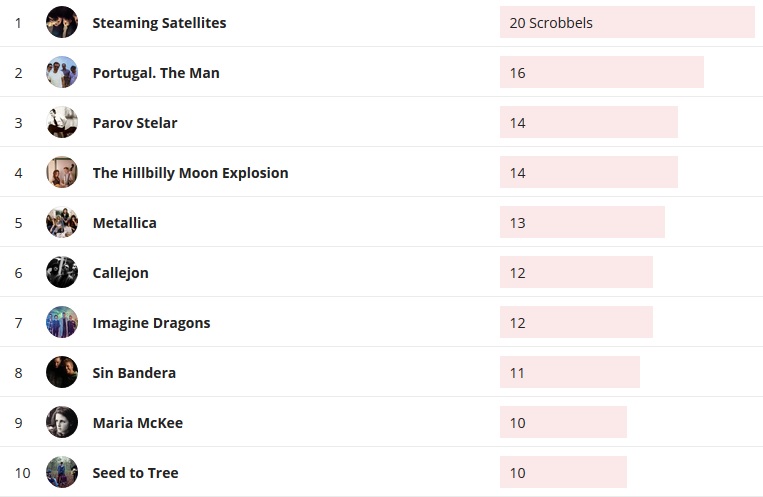Select the Maria McKee name link
This screenshot has width=763, height=497.
[x=137, y=423]
